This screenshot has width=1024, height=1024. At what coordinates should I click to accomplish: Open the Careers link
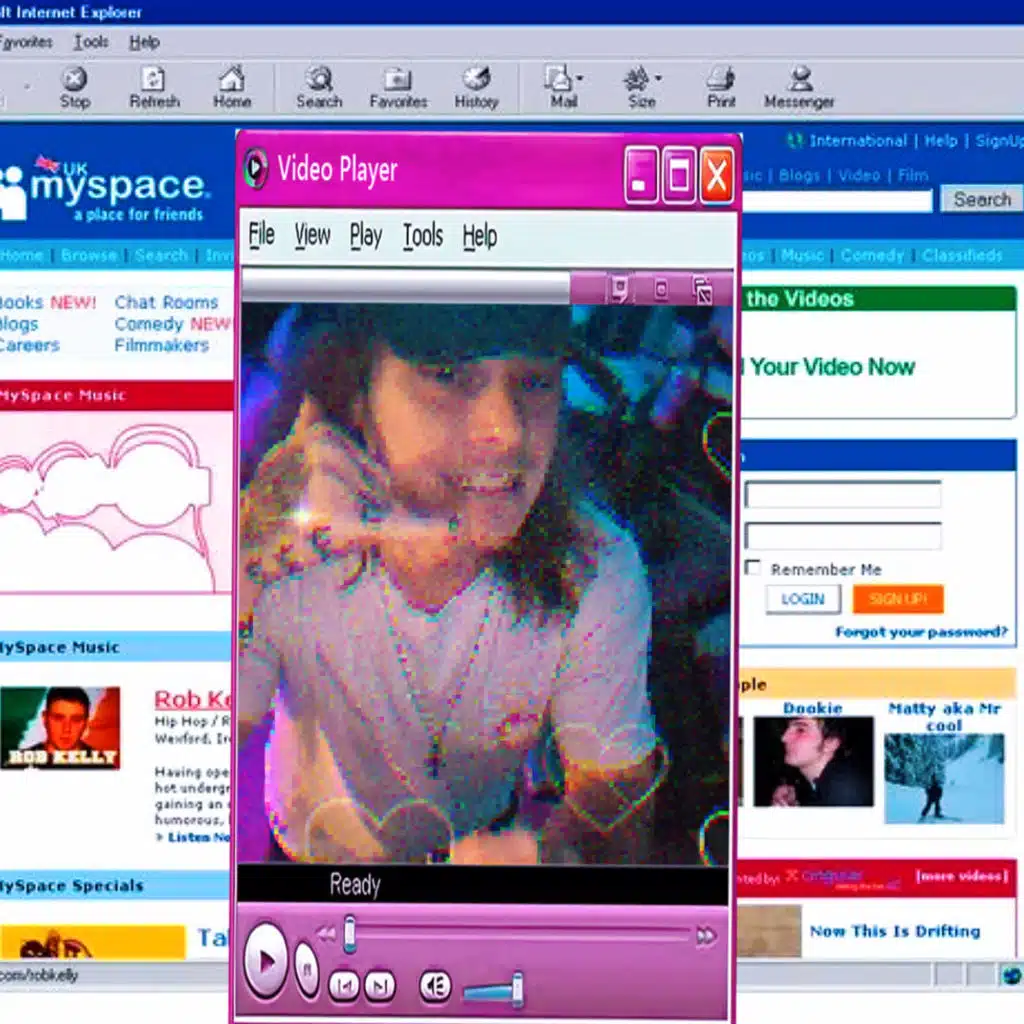(29, 345)
